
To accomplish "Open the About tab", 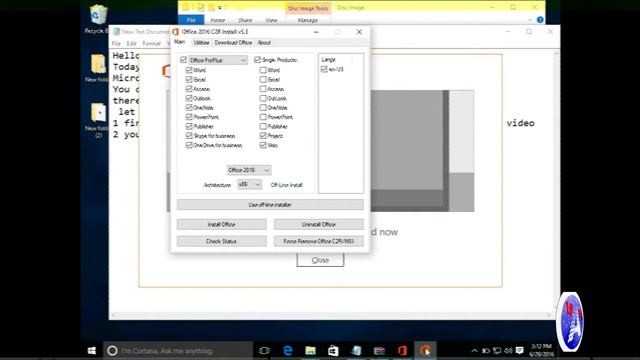I will [264, 42].
